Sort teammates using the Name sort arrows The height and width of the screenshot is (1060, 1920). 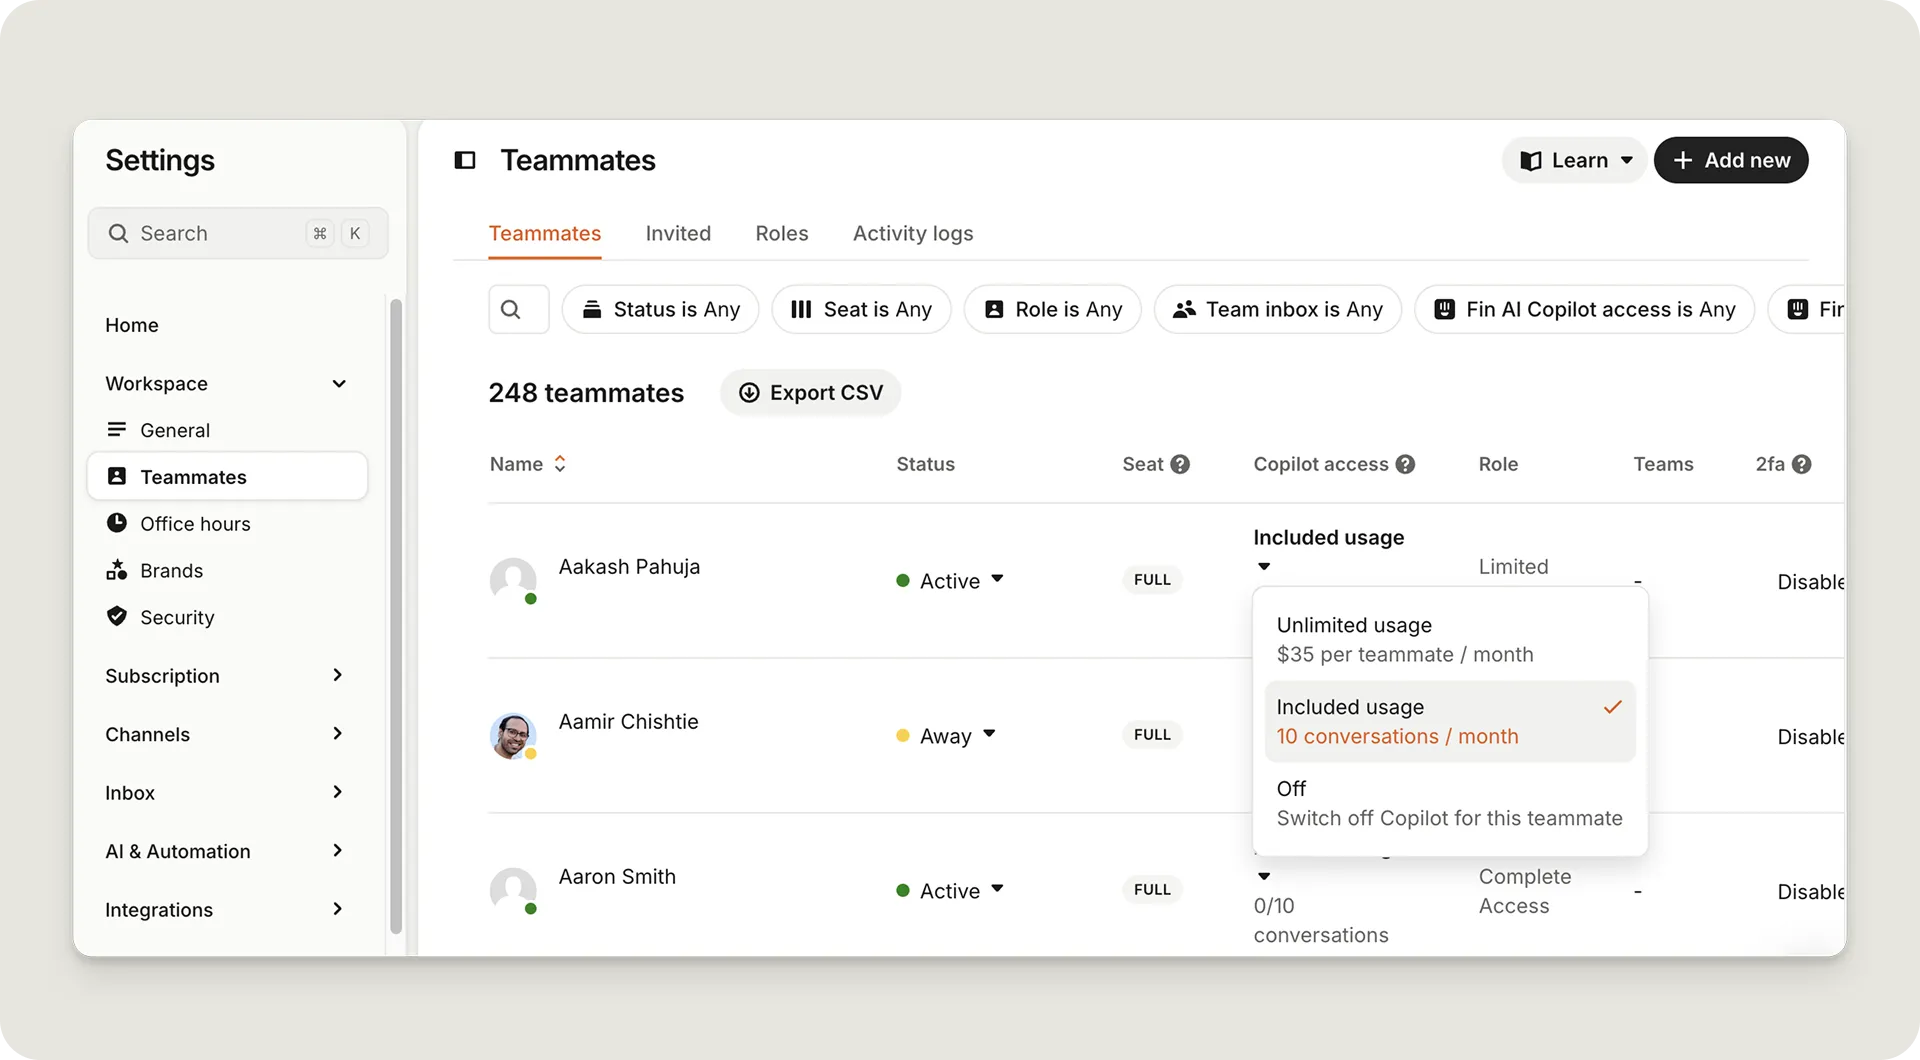(x=560, y=464)
